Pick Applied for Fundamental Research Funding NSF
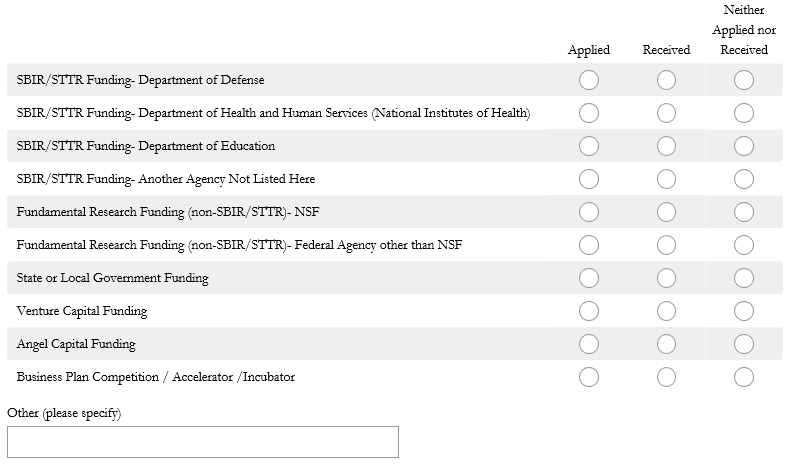Screen dimensions: 806x464 pyautogui.click(x=589, y=212)
